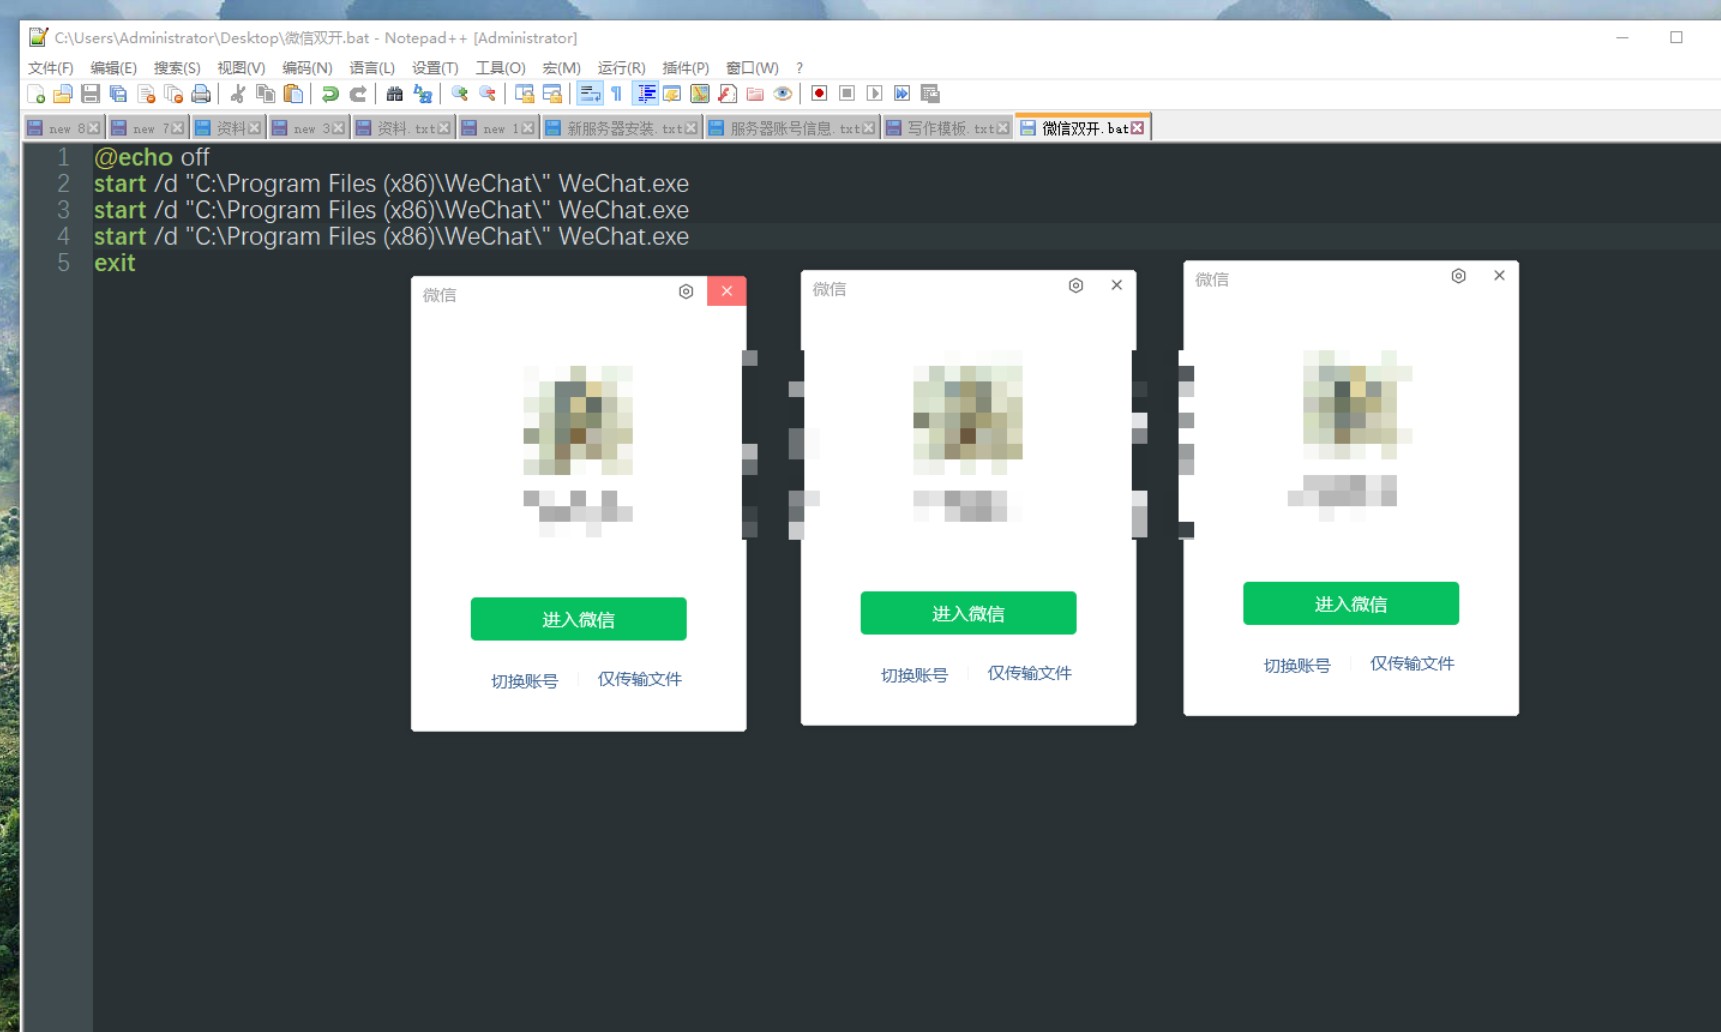Toggle synchronize horizontal scrolling icon
Screen dimensions: 1721x1032
tap(552, 94)
